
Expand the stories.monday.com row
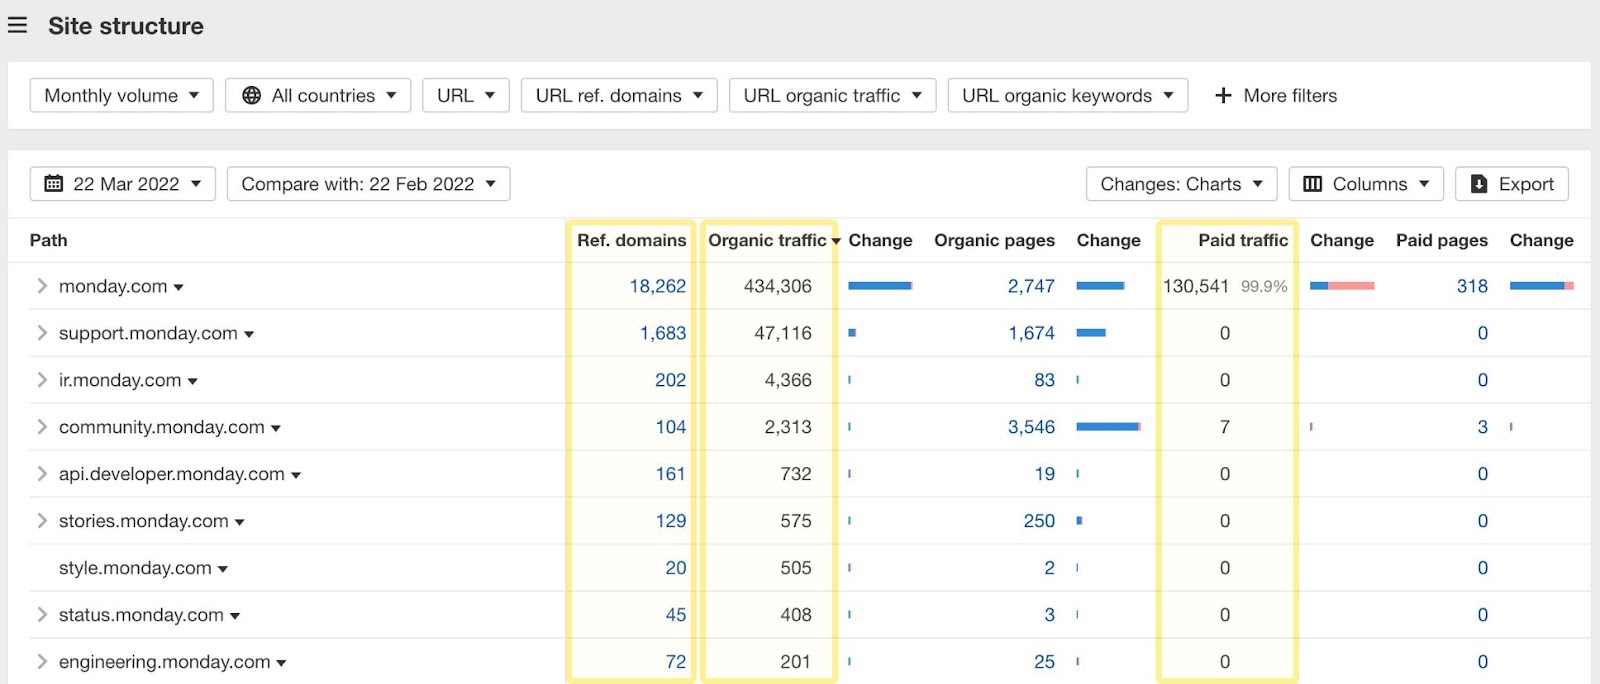point(42,521)
